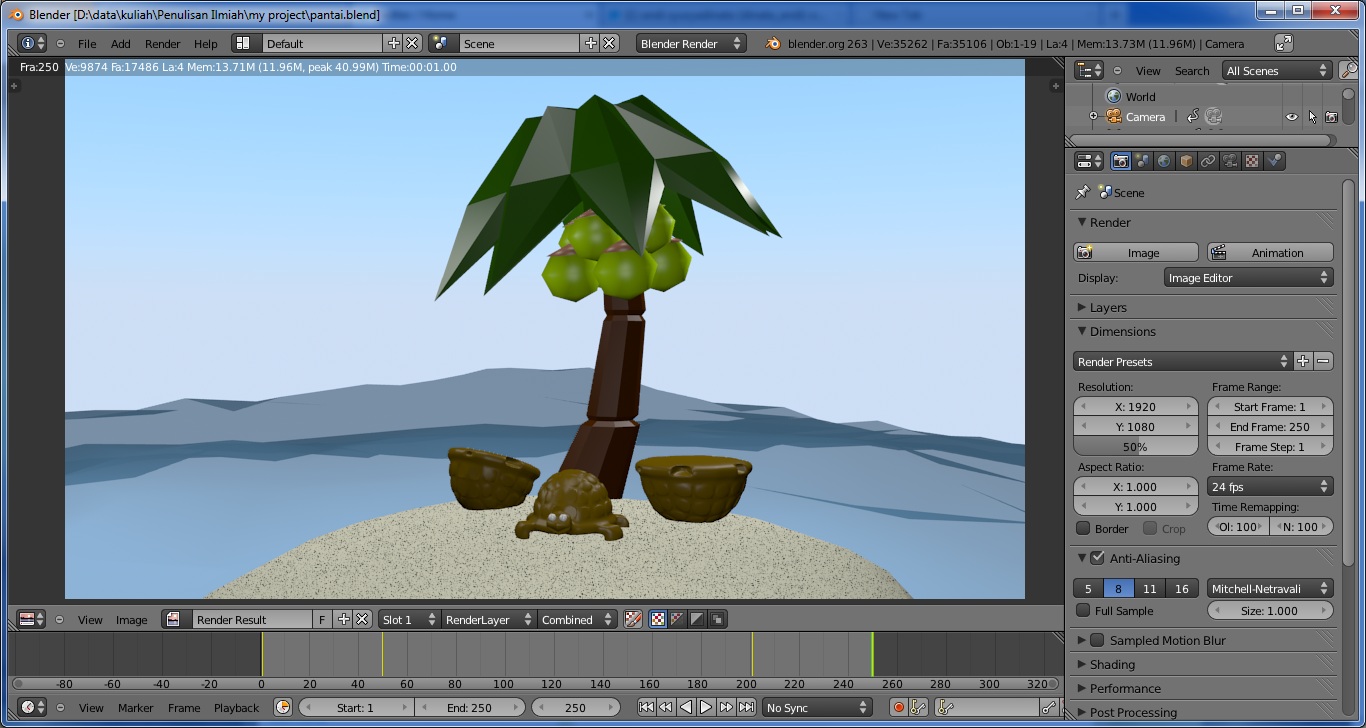The image size is (1366, 728).
Task: Toggle color and alpha channel display
Action: tap(677, 619)
